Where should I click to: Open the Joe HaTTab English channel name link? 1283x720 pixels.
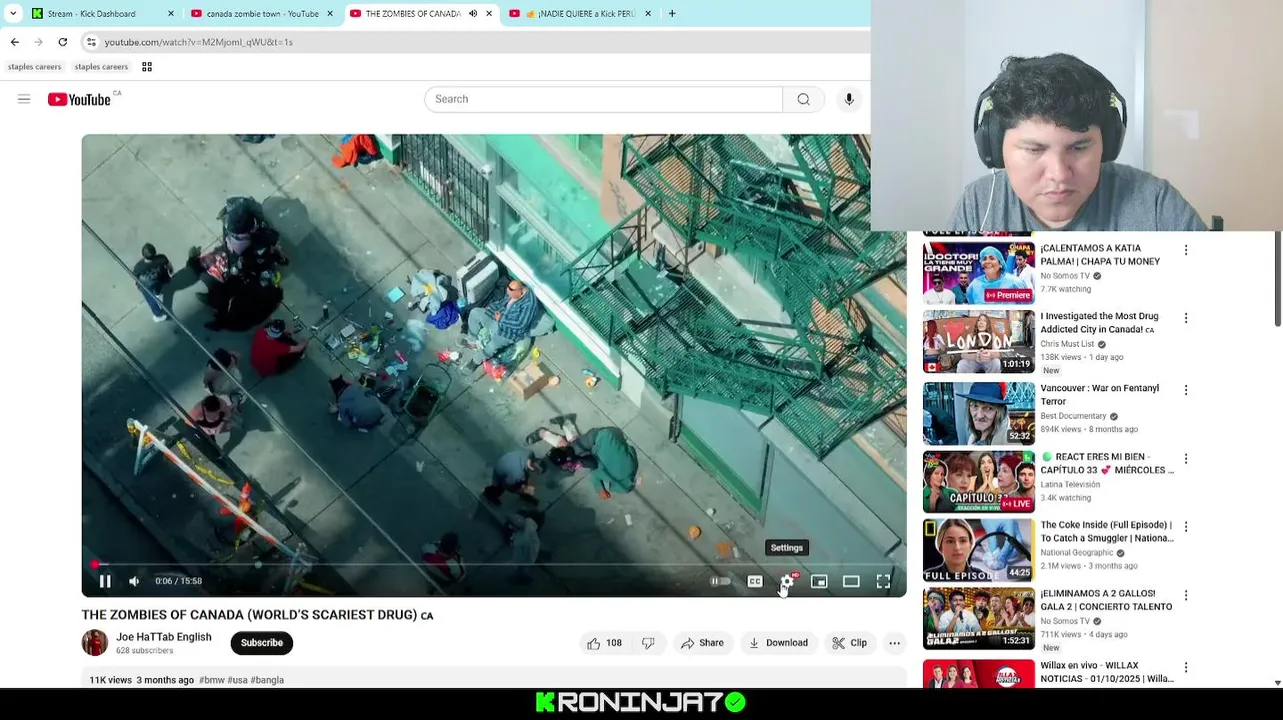(x=164, y=637)
